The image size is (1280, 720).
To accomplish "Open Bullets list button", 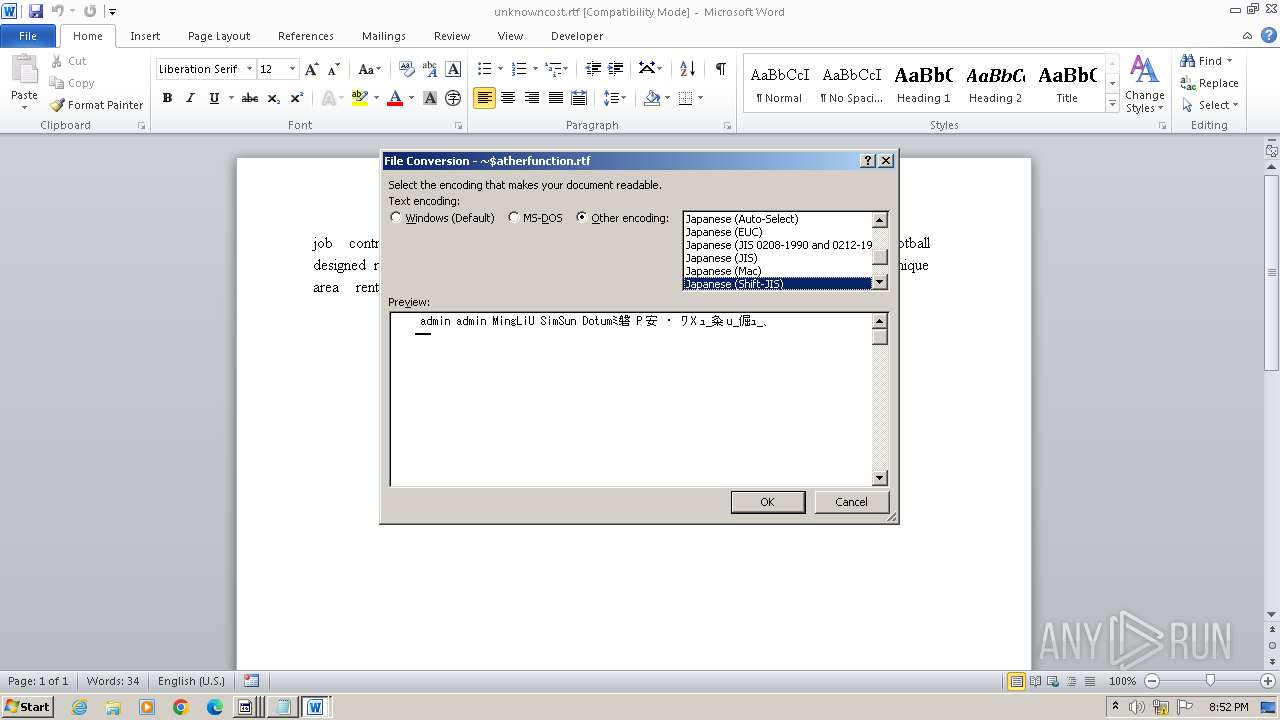I will (485, 69).
